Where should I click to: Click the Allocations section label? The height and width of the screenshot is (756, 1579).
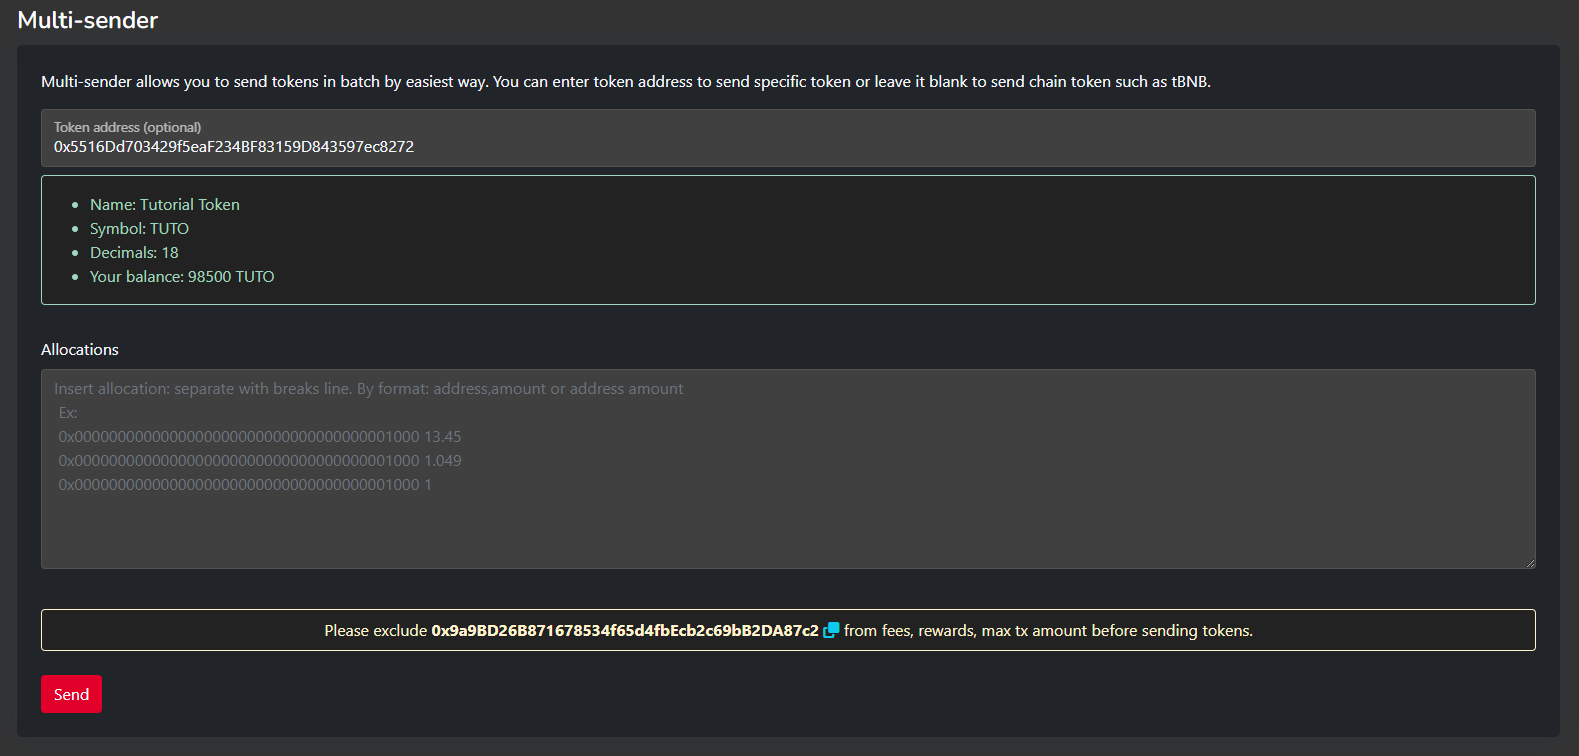point(80,349)
